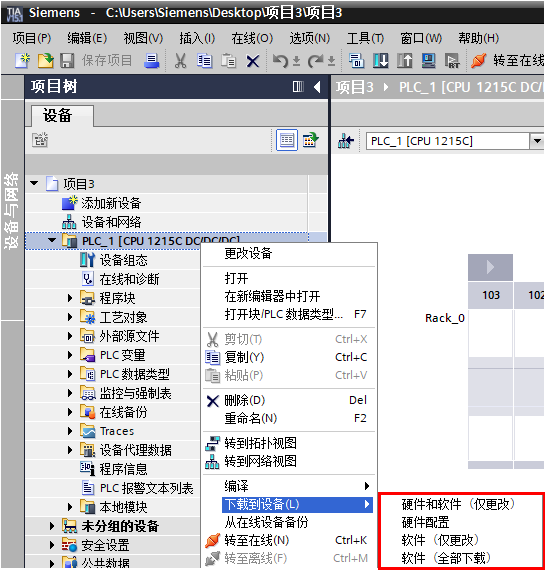
Task: Click 添加新设备 in project tree
Action: [x=111, y=203]
